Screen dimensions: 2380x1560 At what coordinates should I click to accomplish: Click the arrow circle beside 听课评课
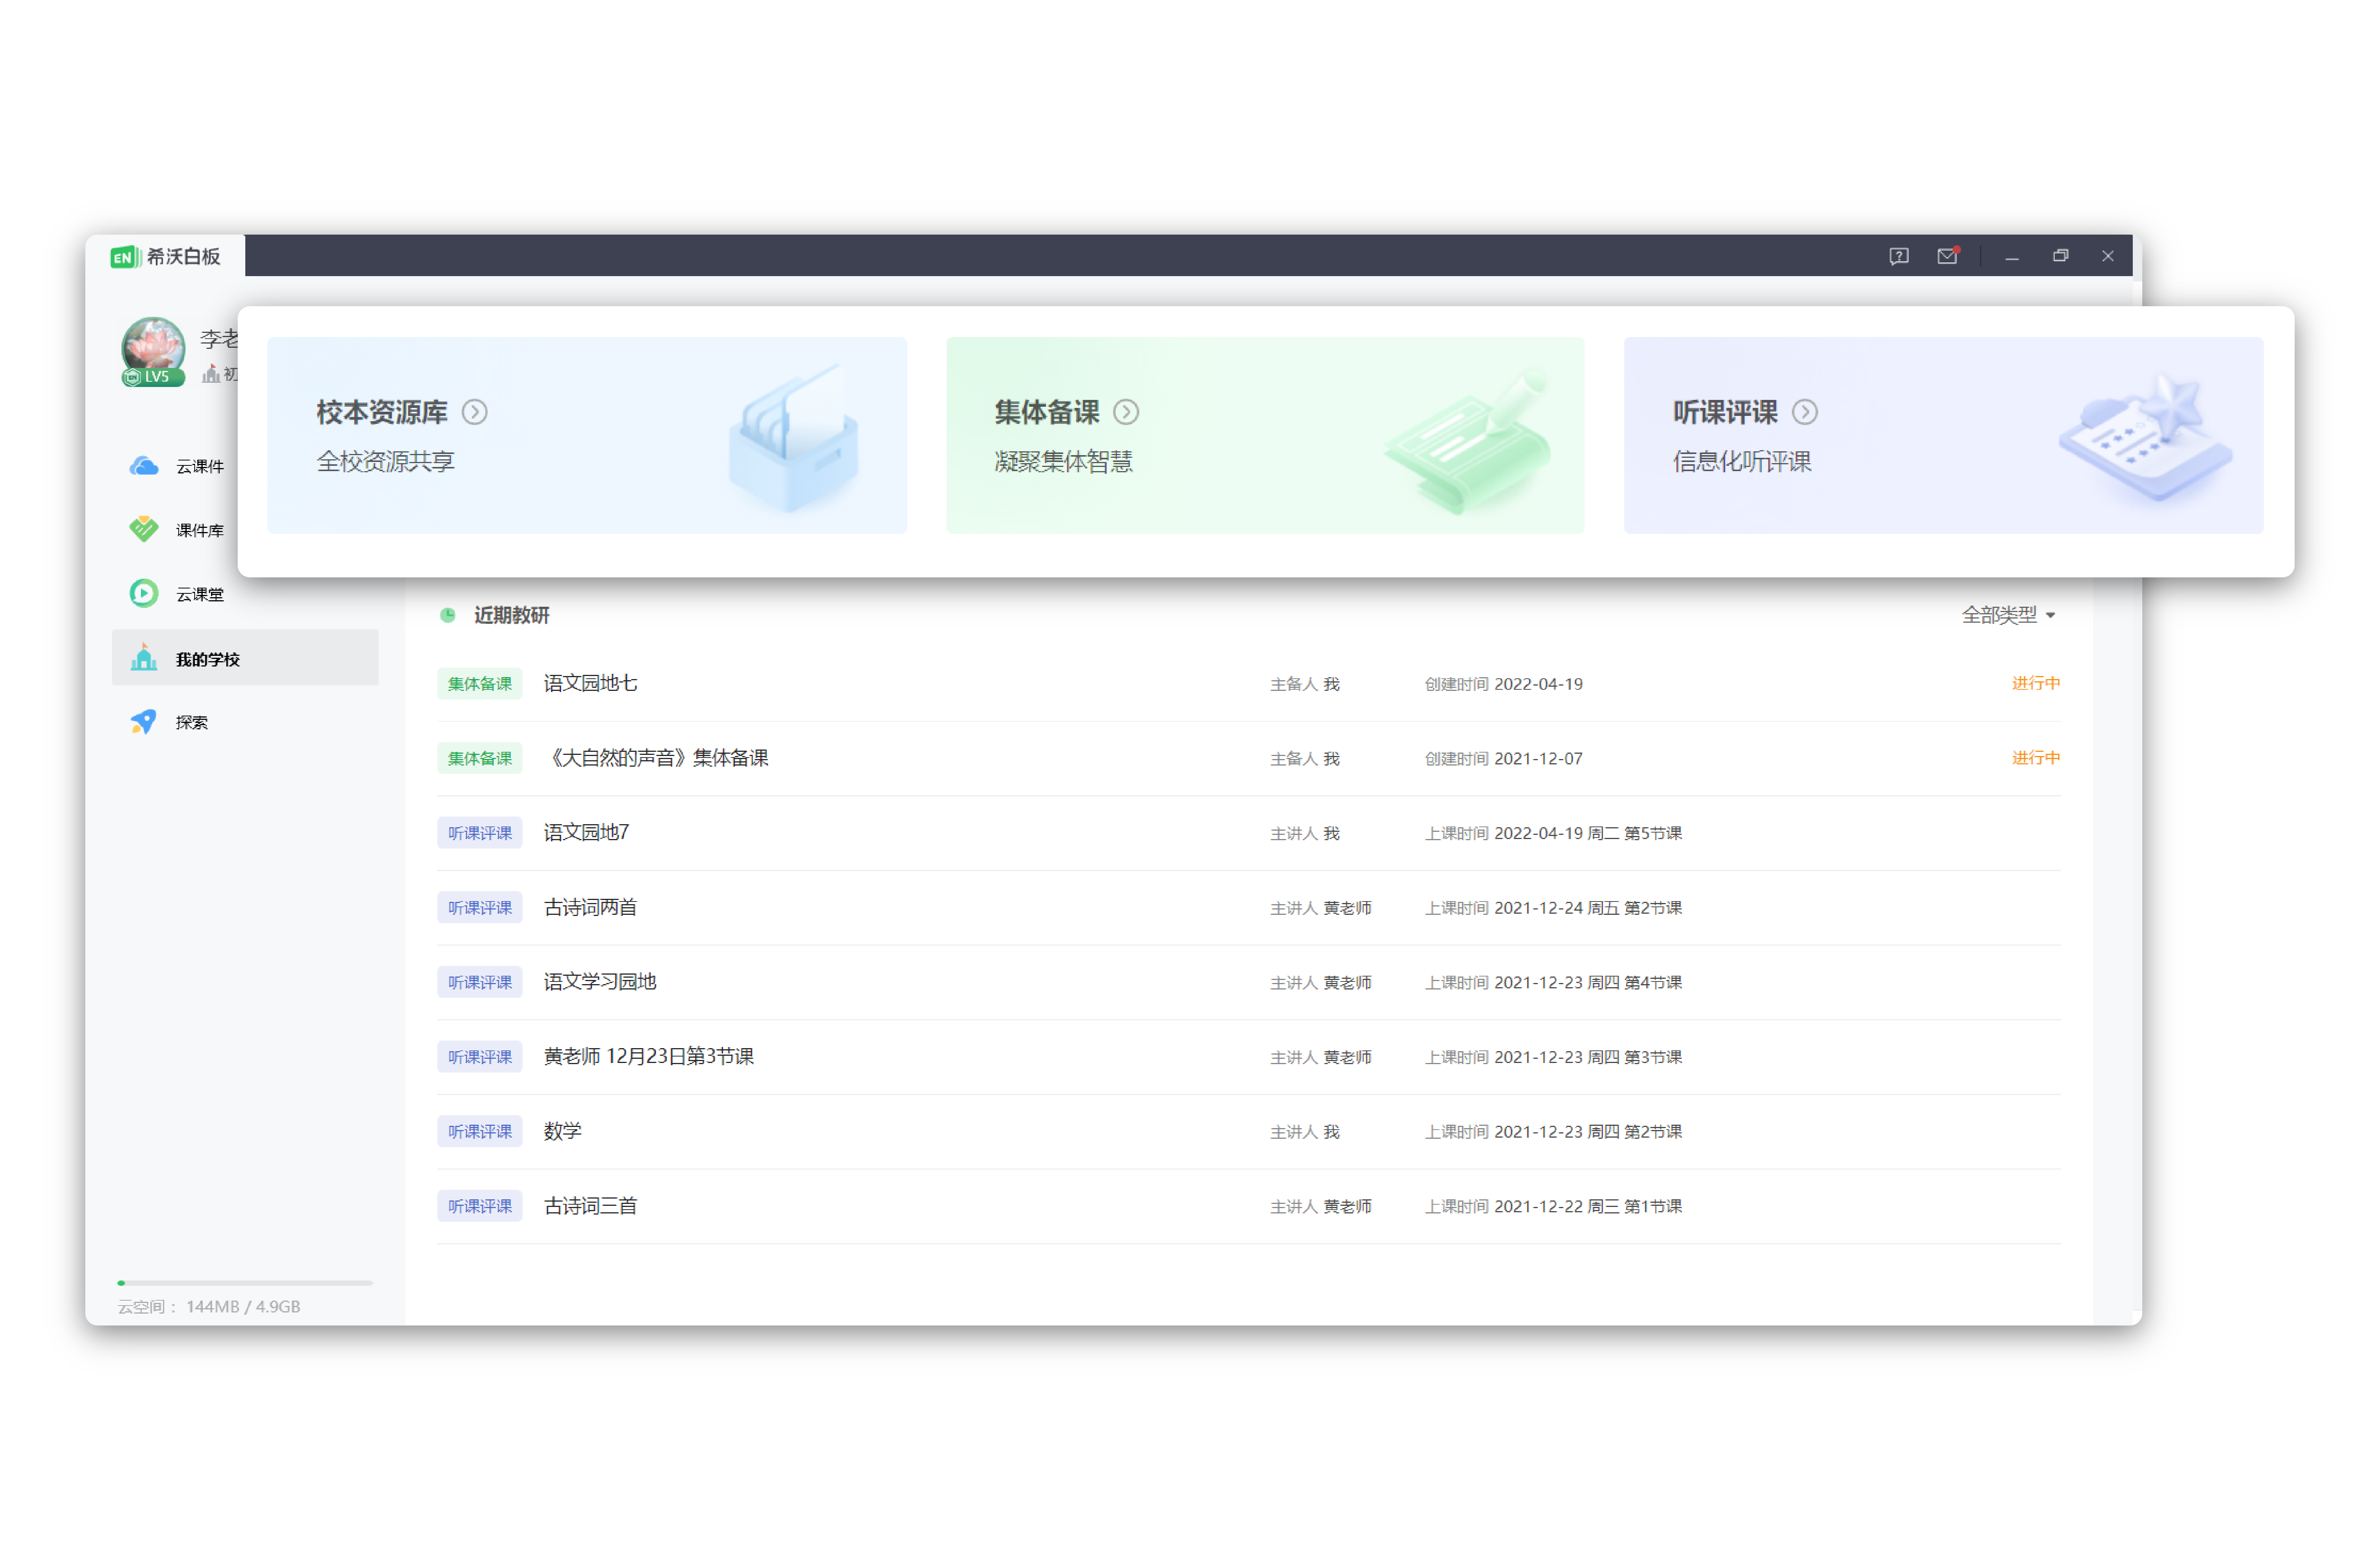1805,412
